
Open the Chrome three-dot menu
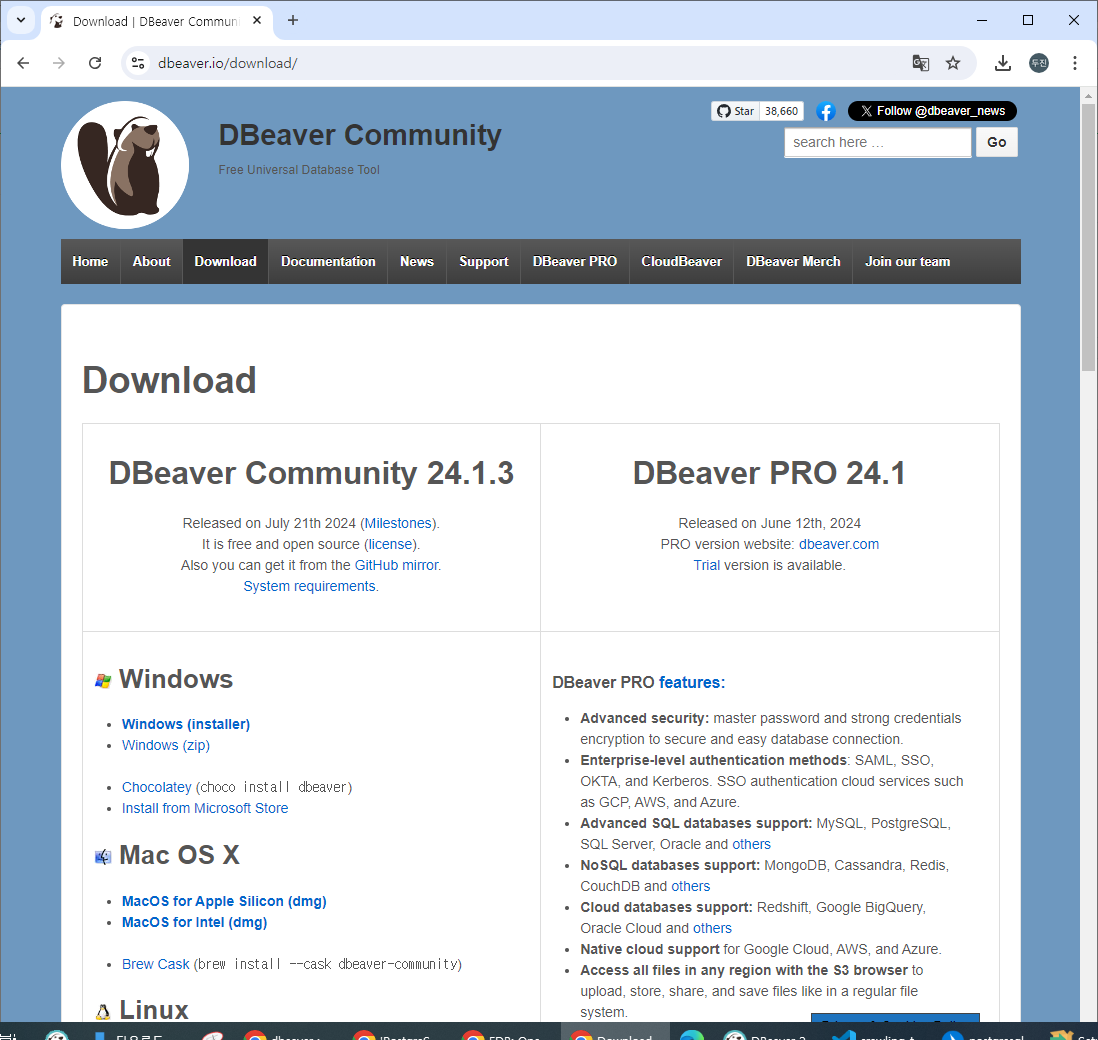click(x=1075, y=63)
